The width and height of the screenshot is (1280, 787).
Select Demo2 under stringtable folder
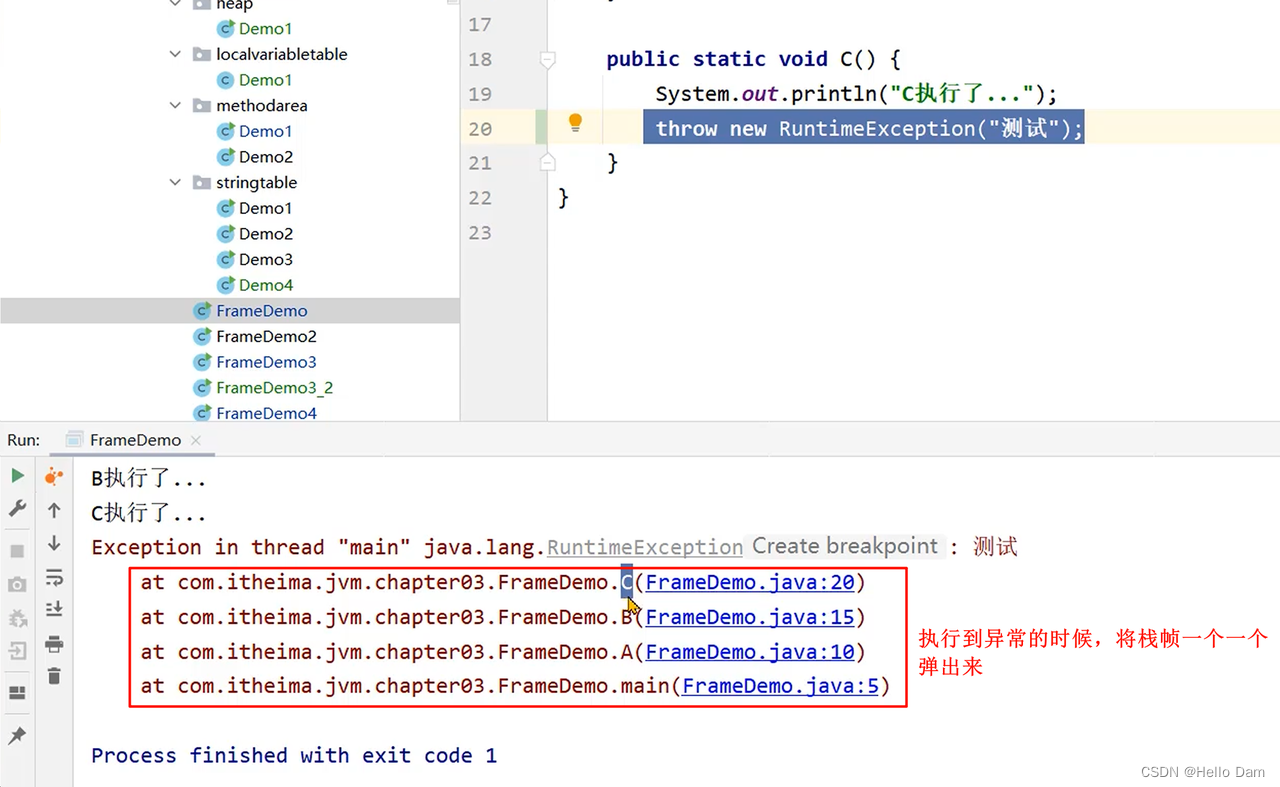pos(265,234)
